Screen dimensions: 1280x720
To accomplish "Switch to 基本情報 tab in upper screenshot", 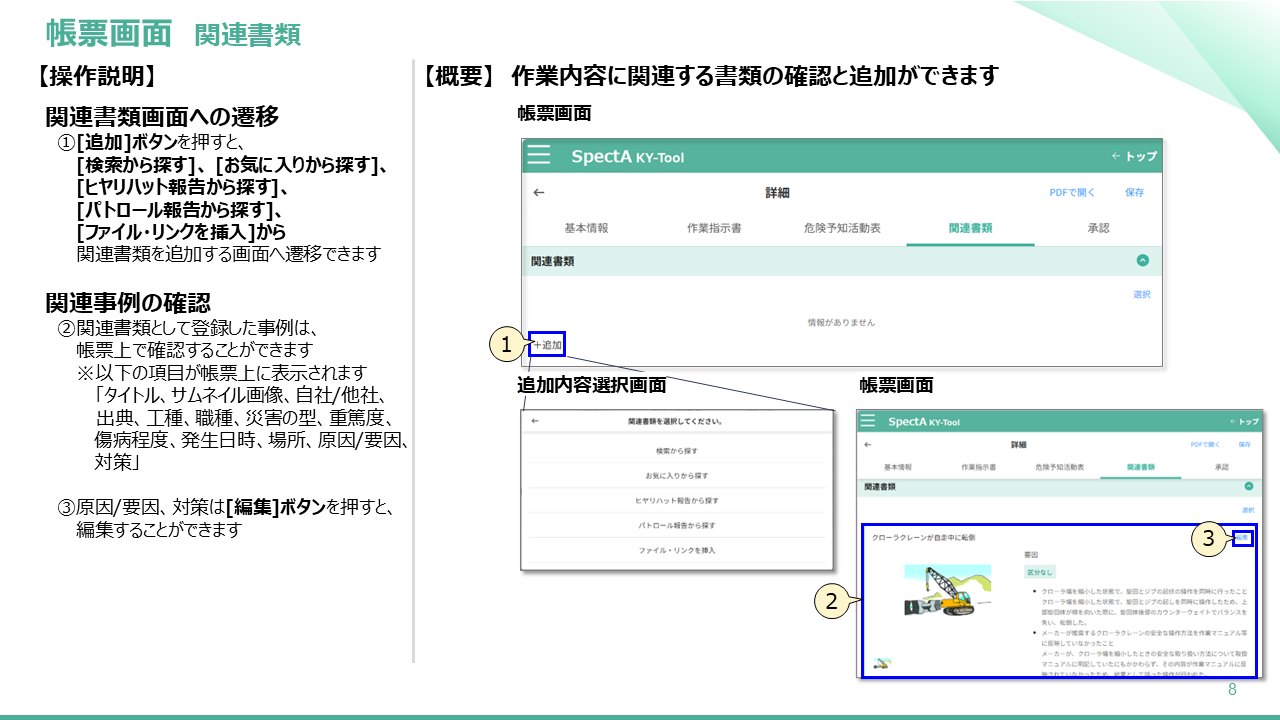I will (586, 228).
